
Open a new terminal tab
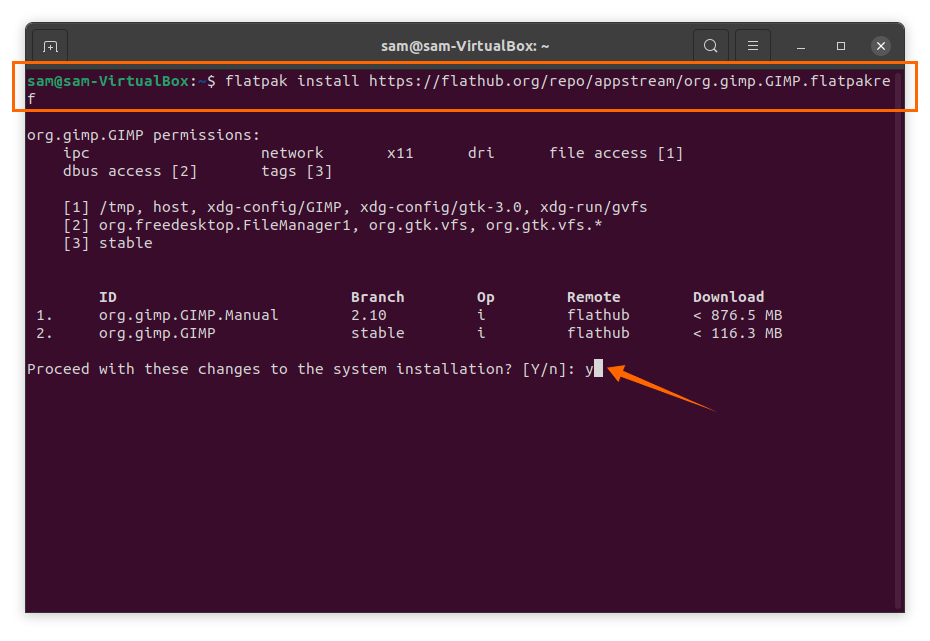click(x=50, y=46)
